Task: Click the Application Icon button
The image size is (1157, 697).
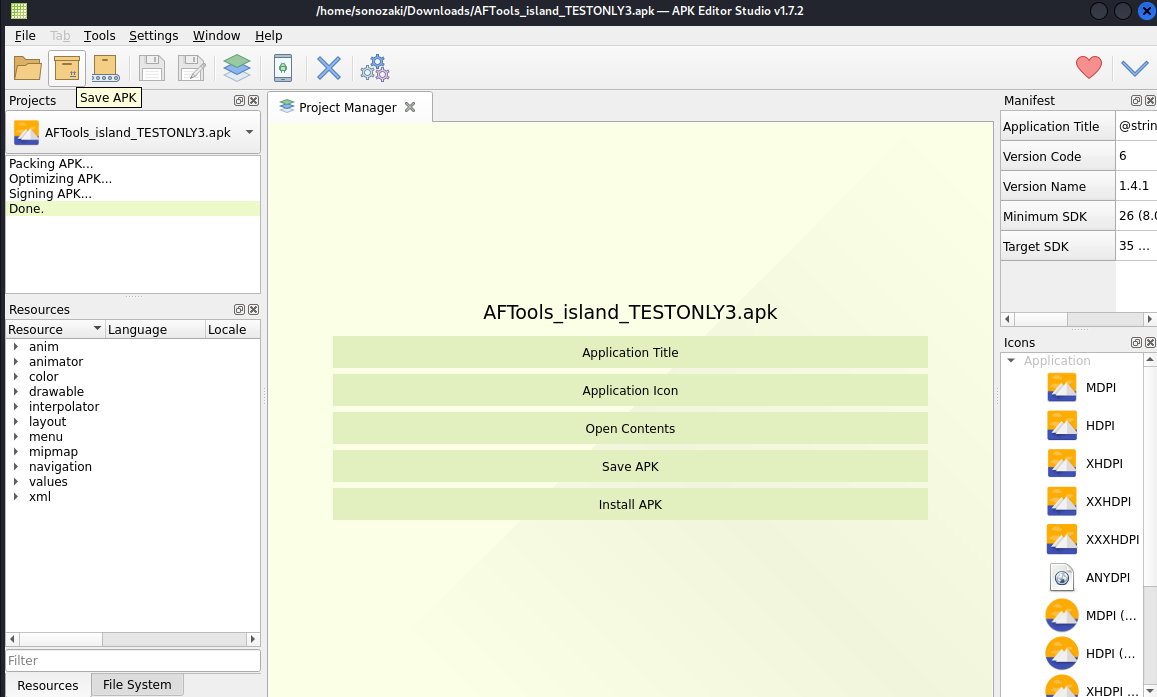Action: 630,390
